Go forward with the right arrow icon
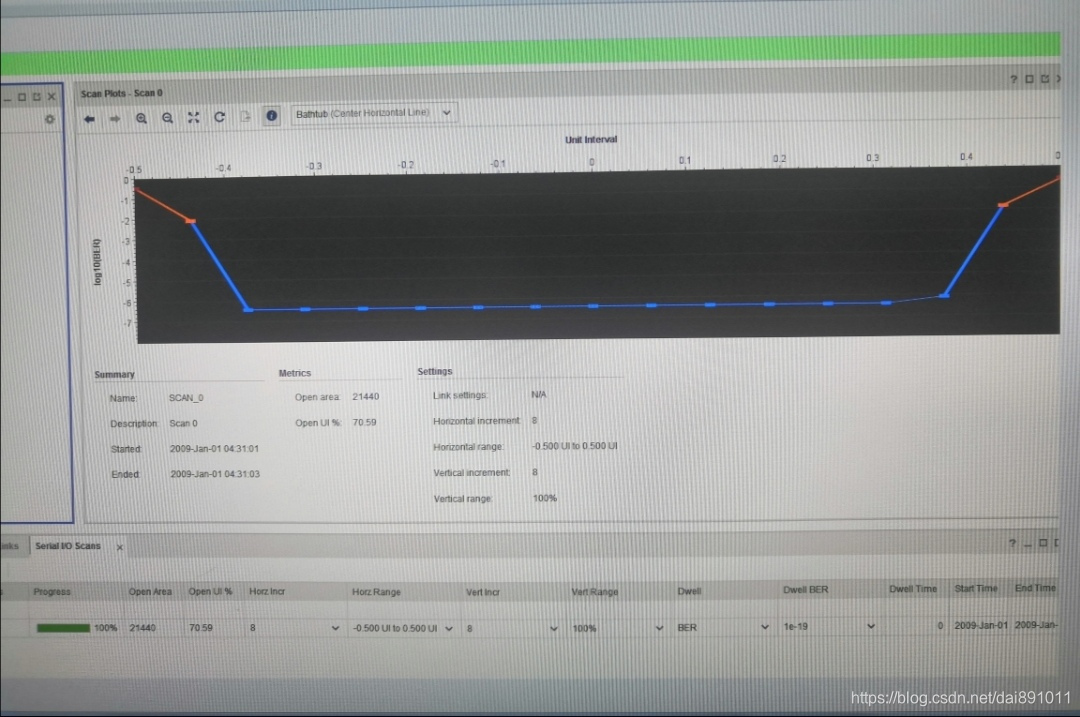Screen dimensions: 1080x717 [114, 118]
